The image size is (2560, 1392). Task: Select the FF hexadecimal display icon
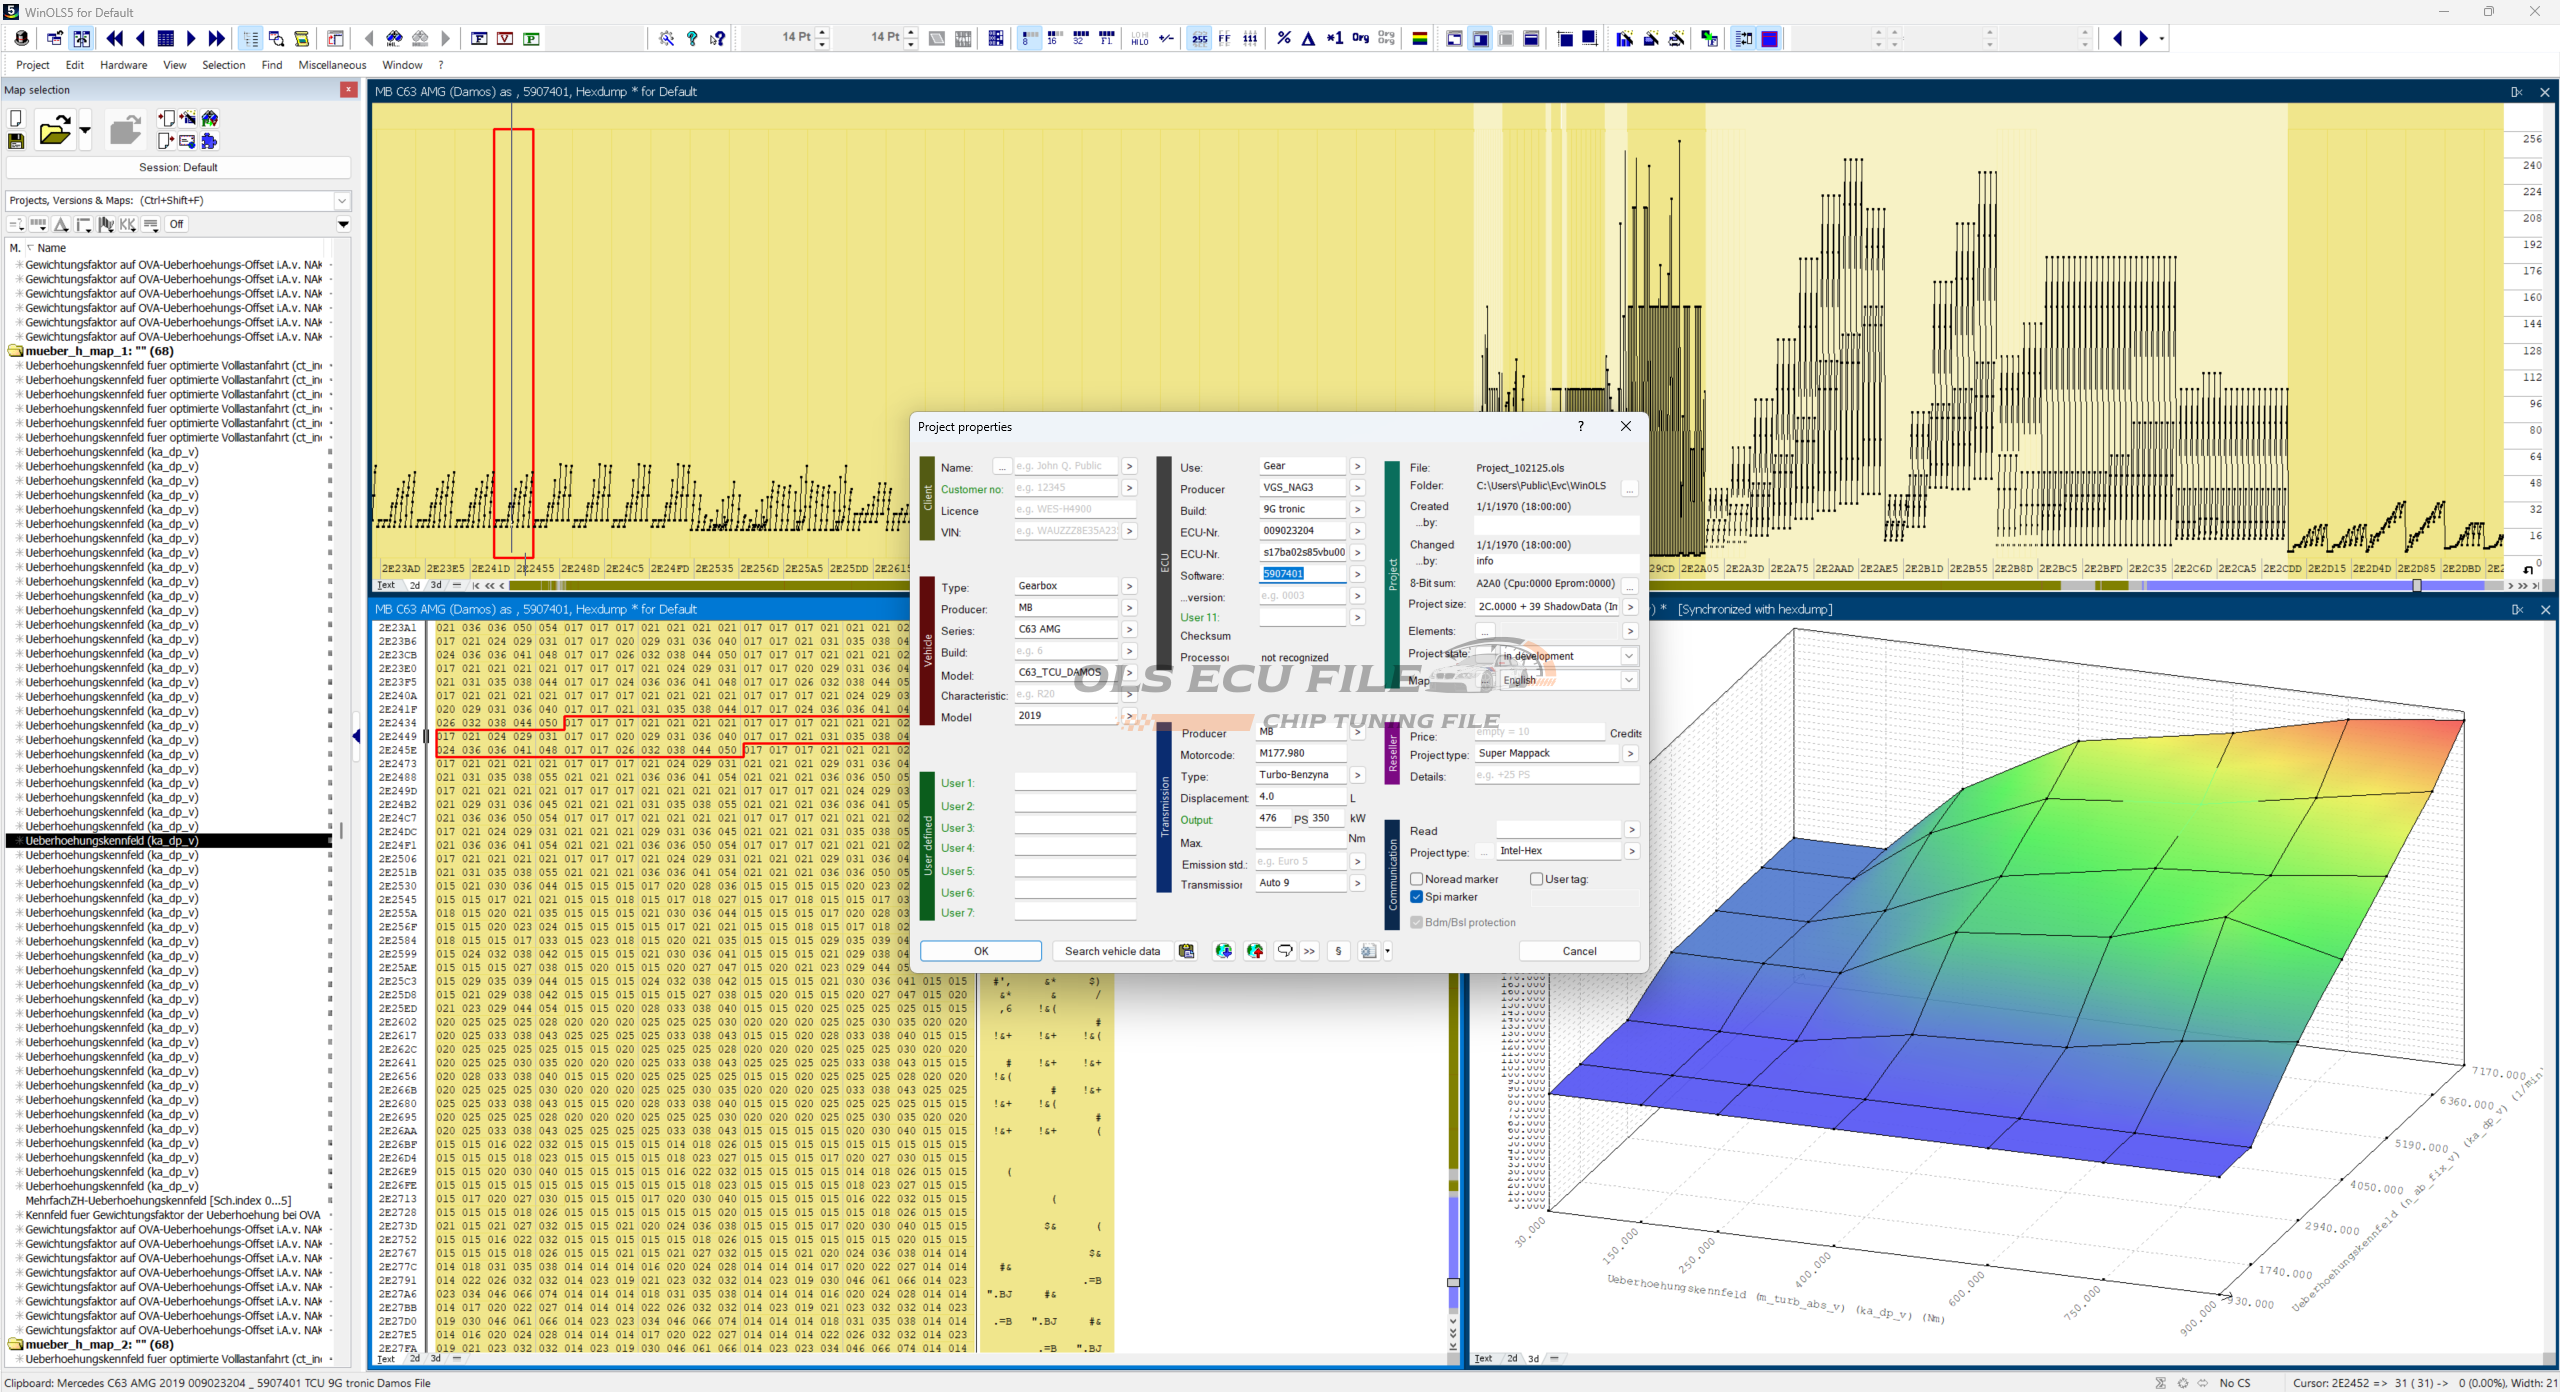coord(1225,38)
